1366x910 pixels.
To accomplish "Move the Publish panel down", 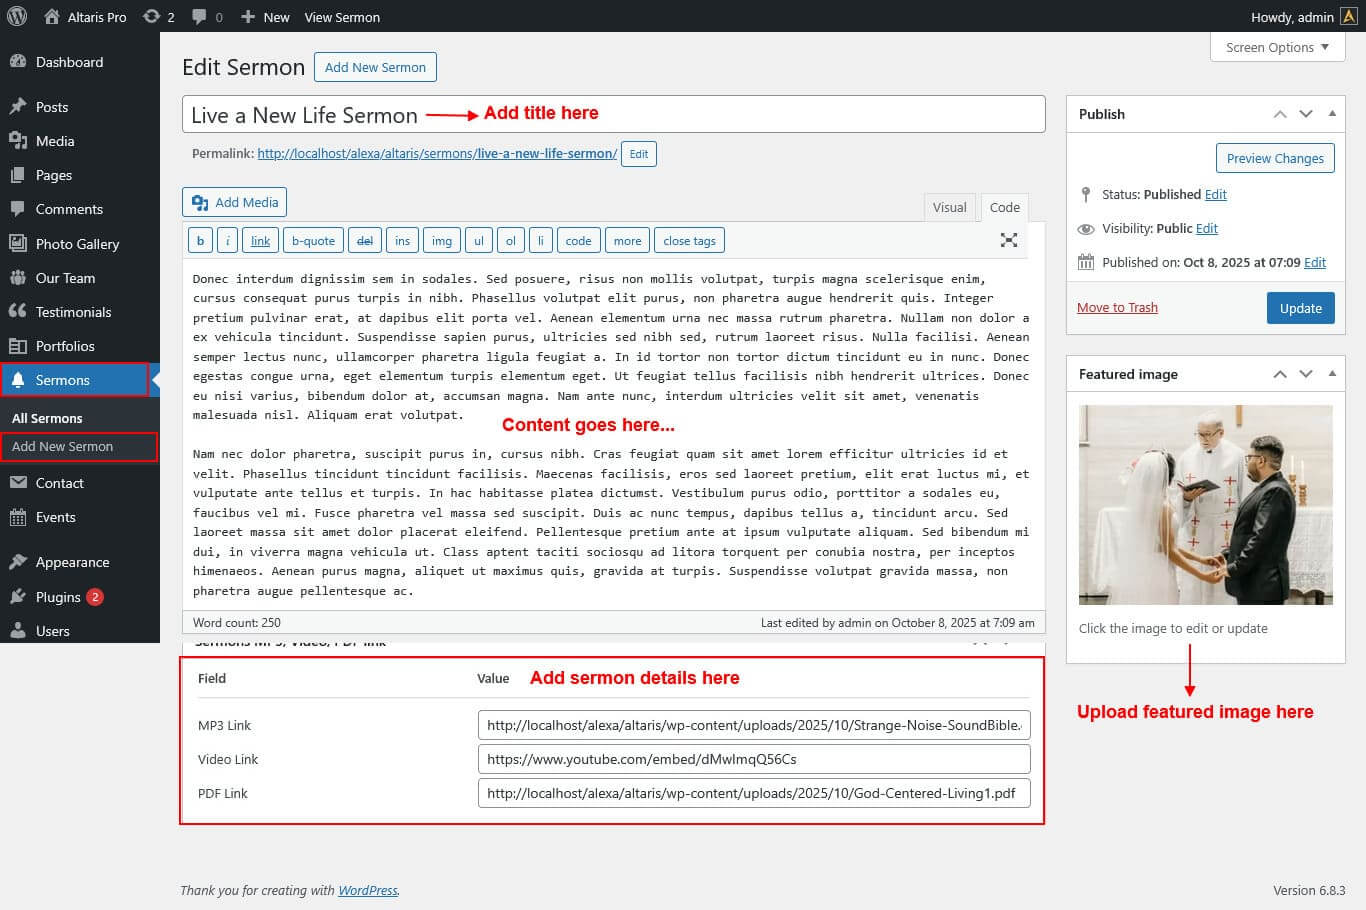I will [1306, 114].
